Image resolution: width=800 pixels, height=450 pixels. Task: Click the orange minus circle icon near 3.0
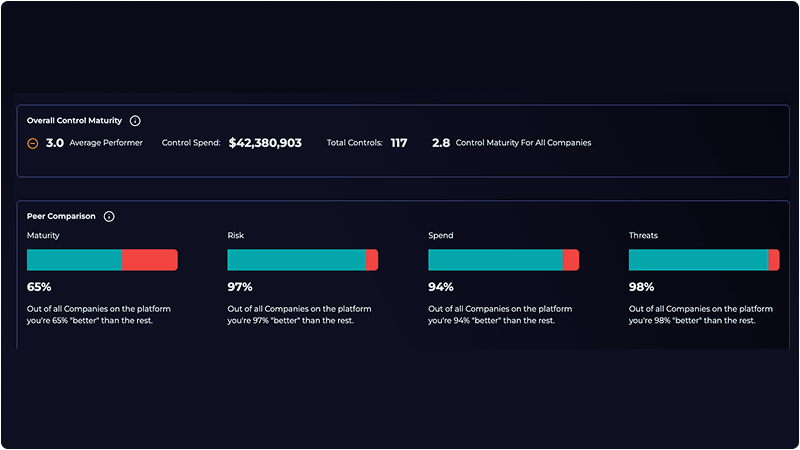point(33,143)
